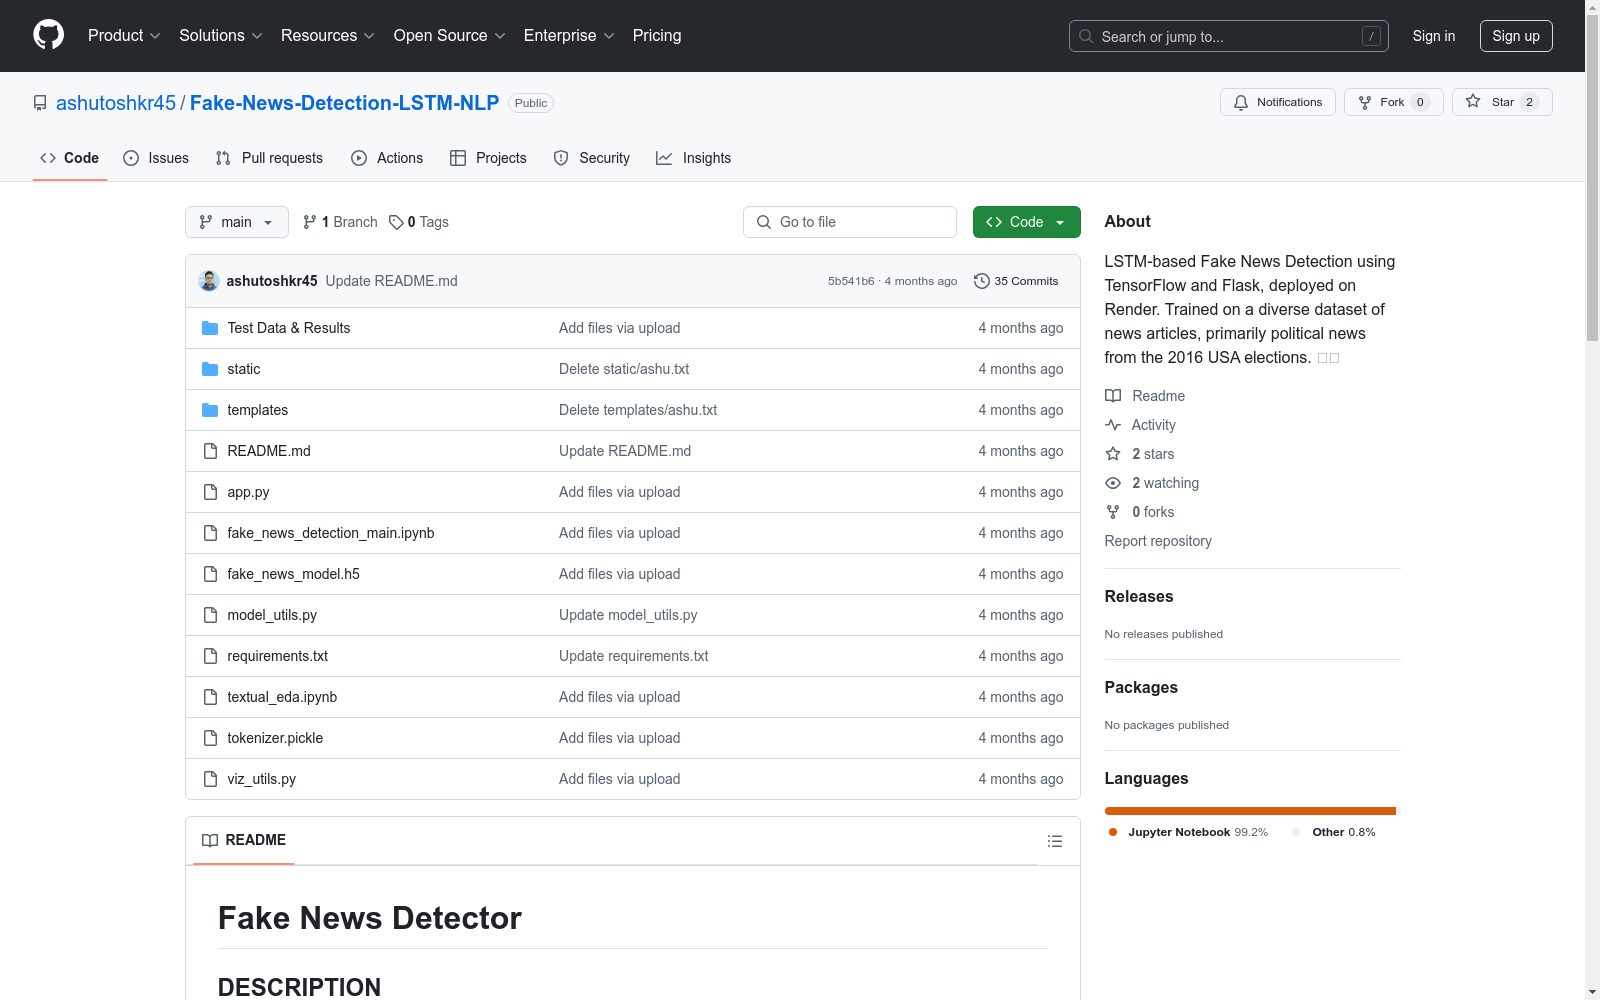Viewport: 1600px width, 1000px height.
Task: Click the Other 0.8% language label
Action: click(1335, 832)
